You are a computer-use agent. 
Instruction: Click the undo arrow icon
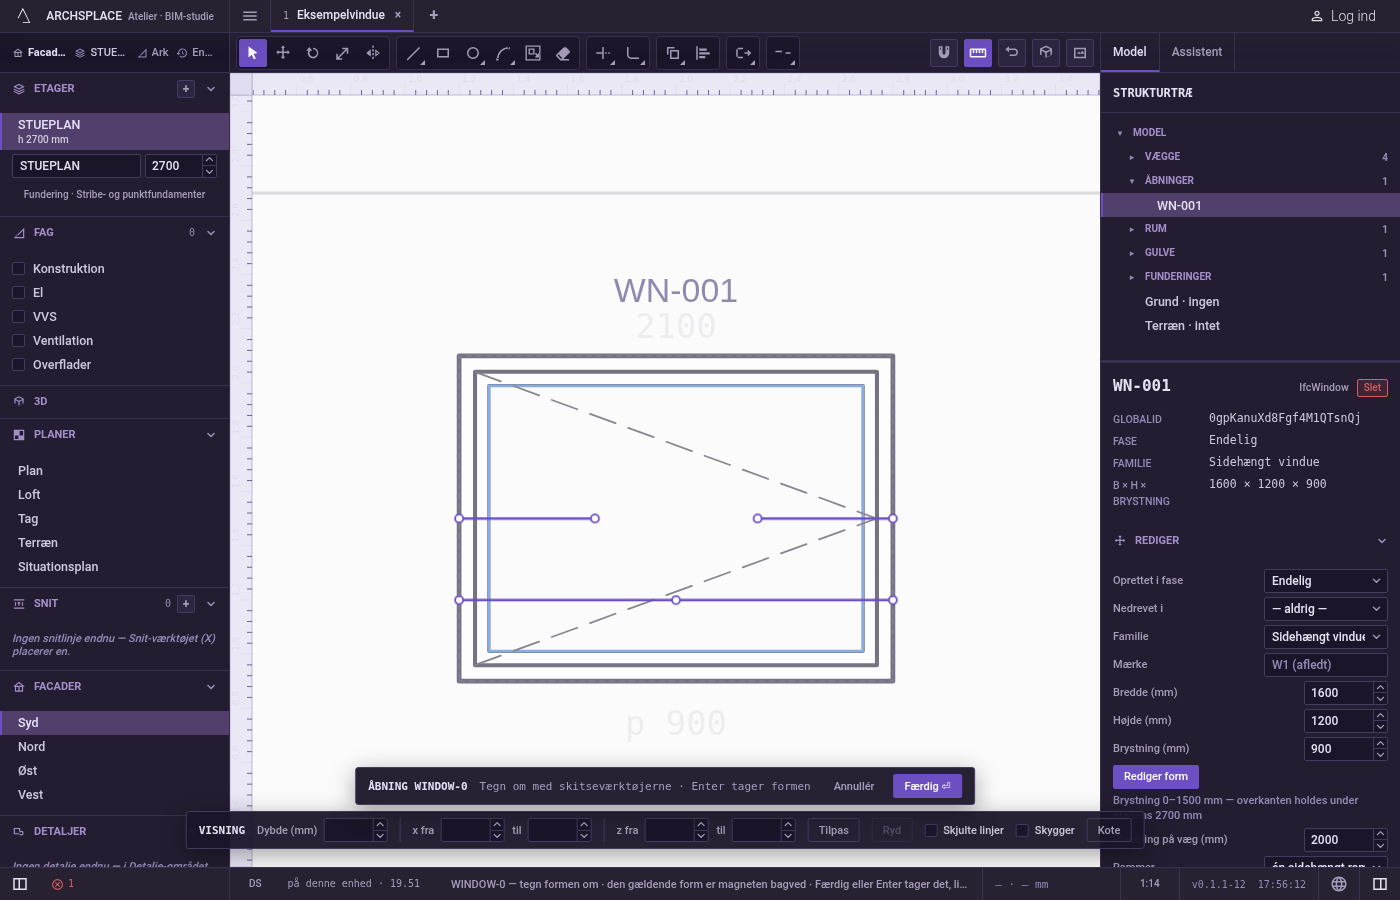pyautogui.click(x=1012, y=53)
